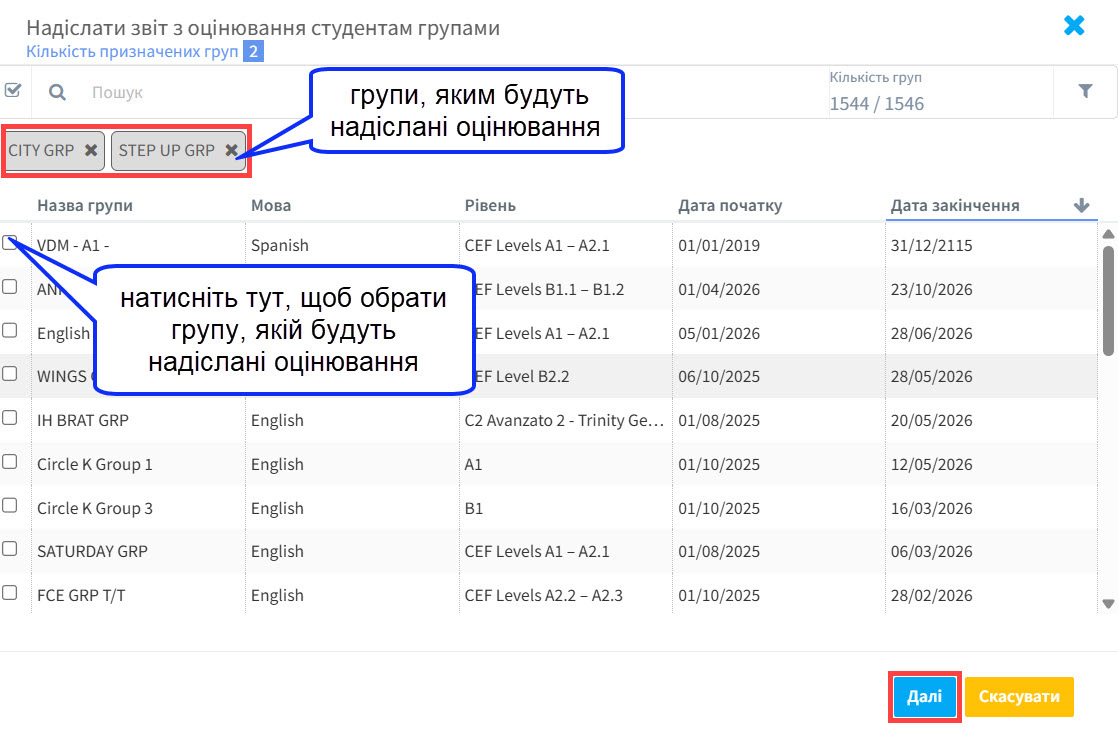Click the Скасувати button

point(1019,697)
